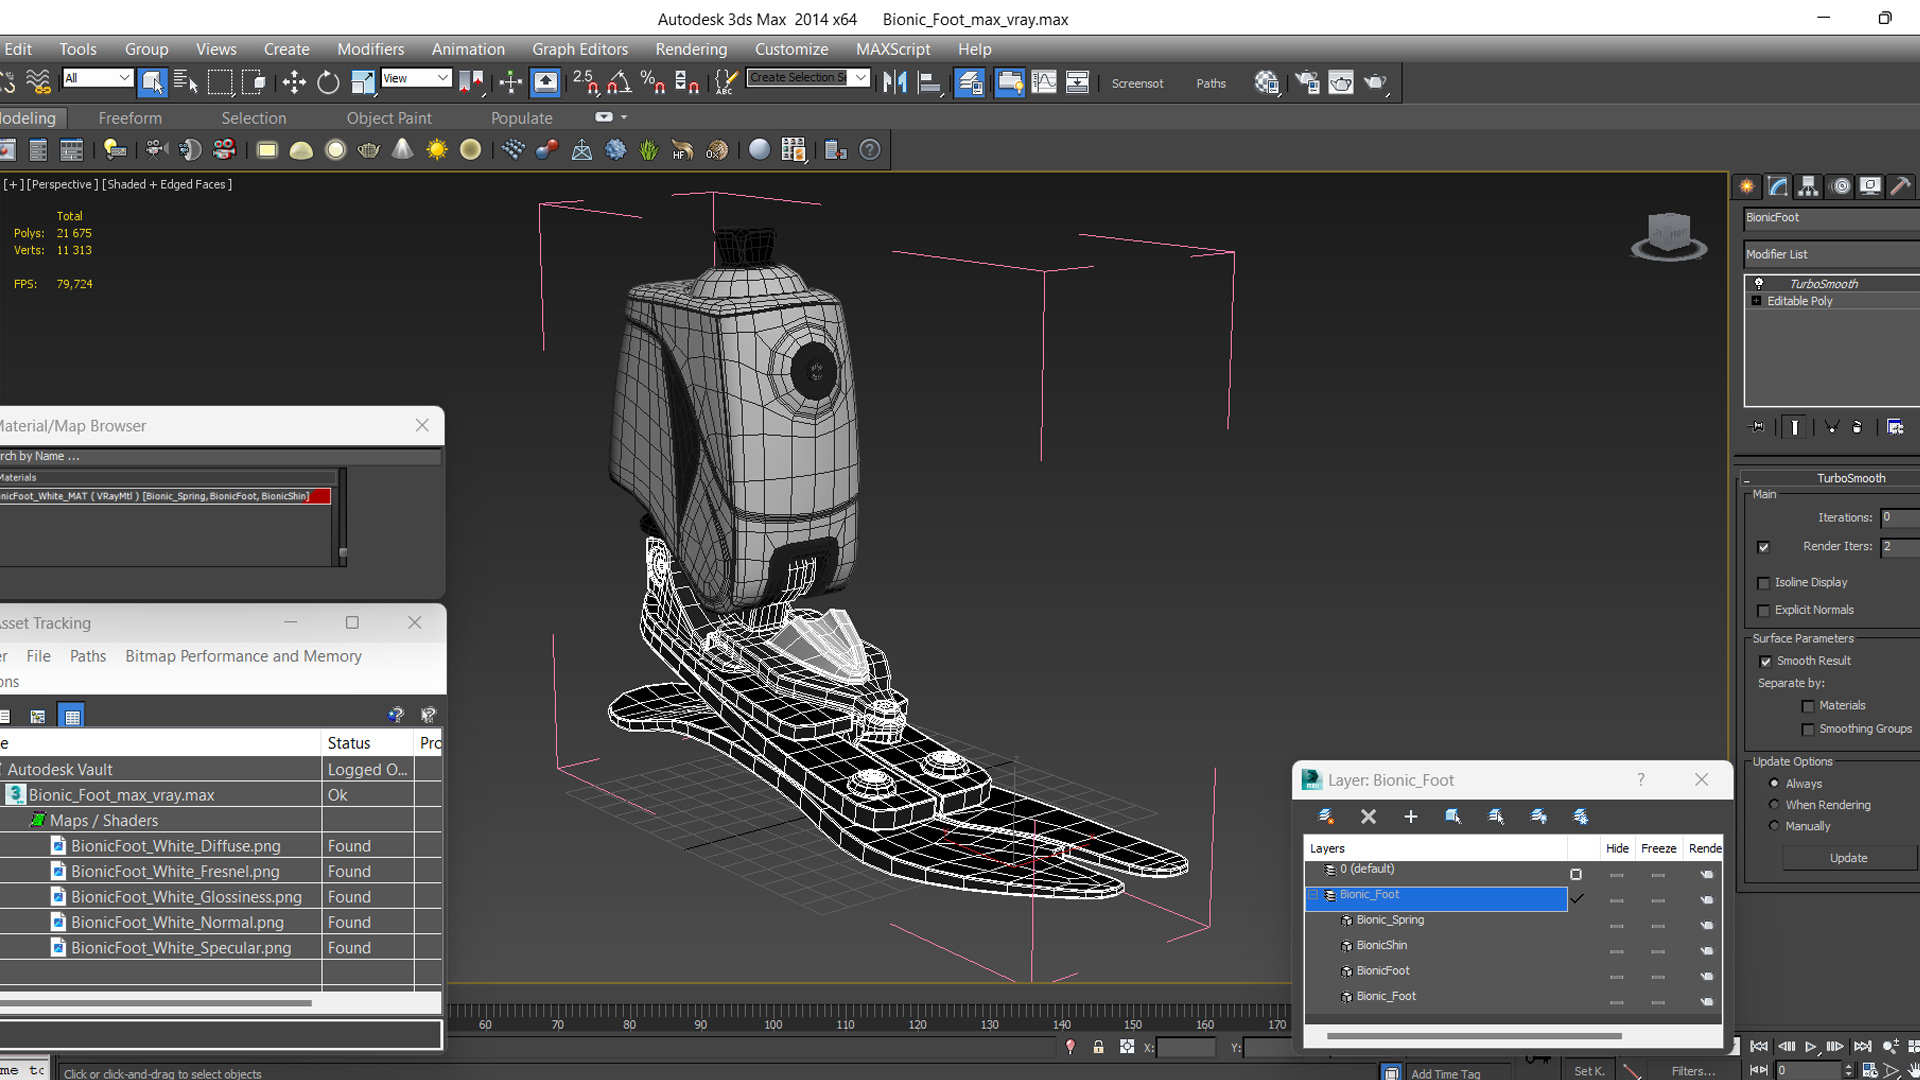
Task: Click the Align tool icon
Action: [929, 82]
